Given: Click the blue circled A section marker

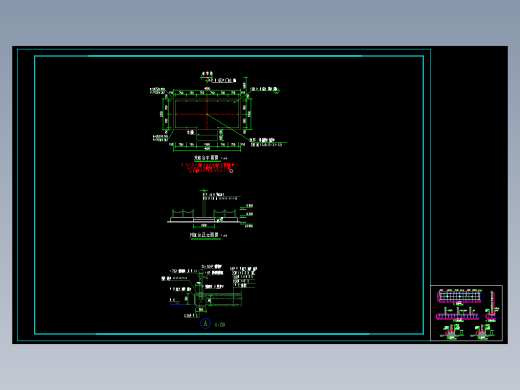Looking at the screenshot, I should coord(205,323).
